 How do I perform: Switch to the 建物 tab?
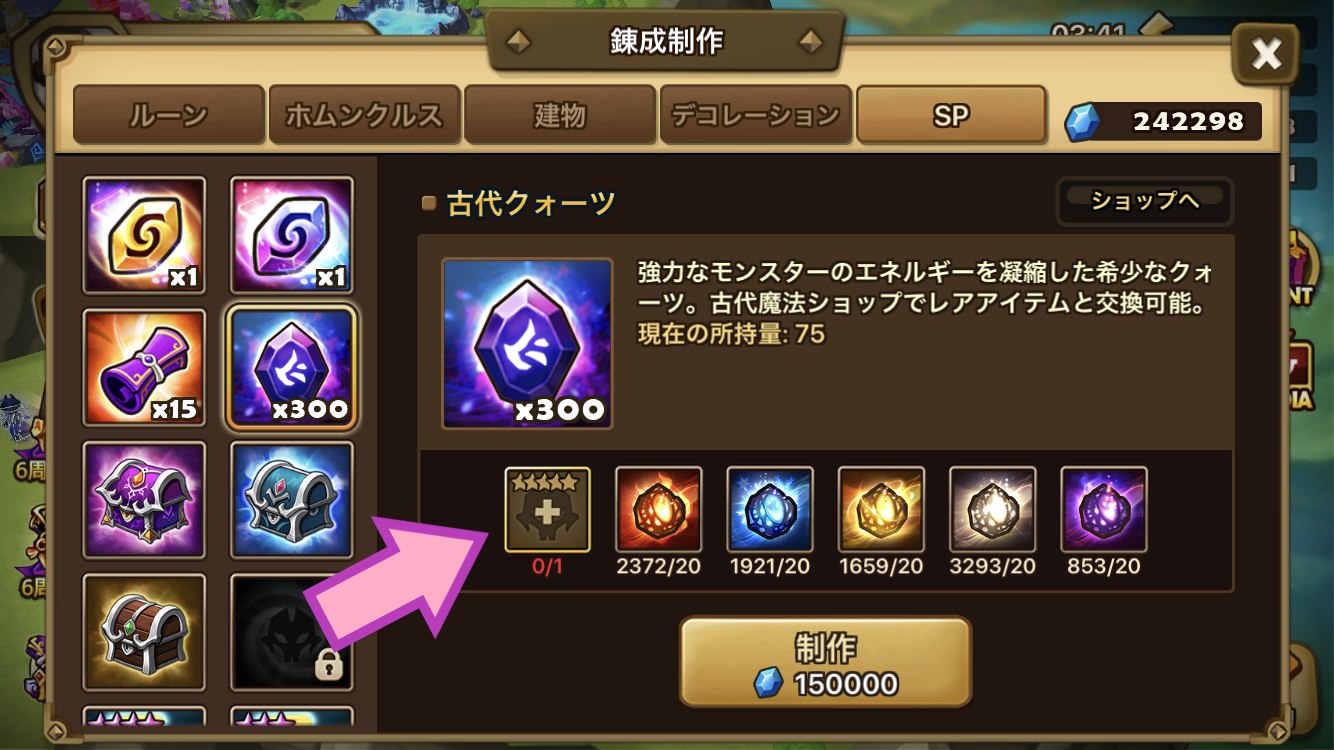[560, 115]
